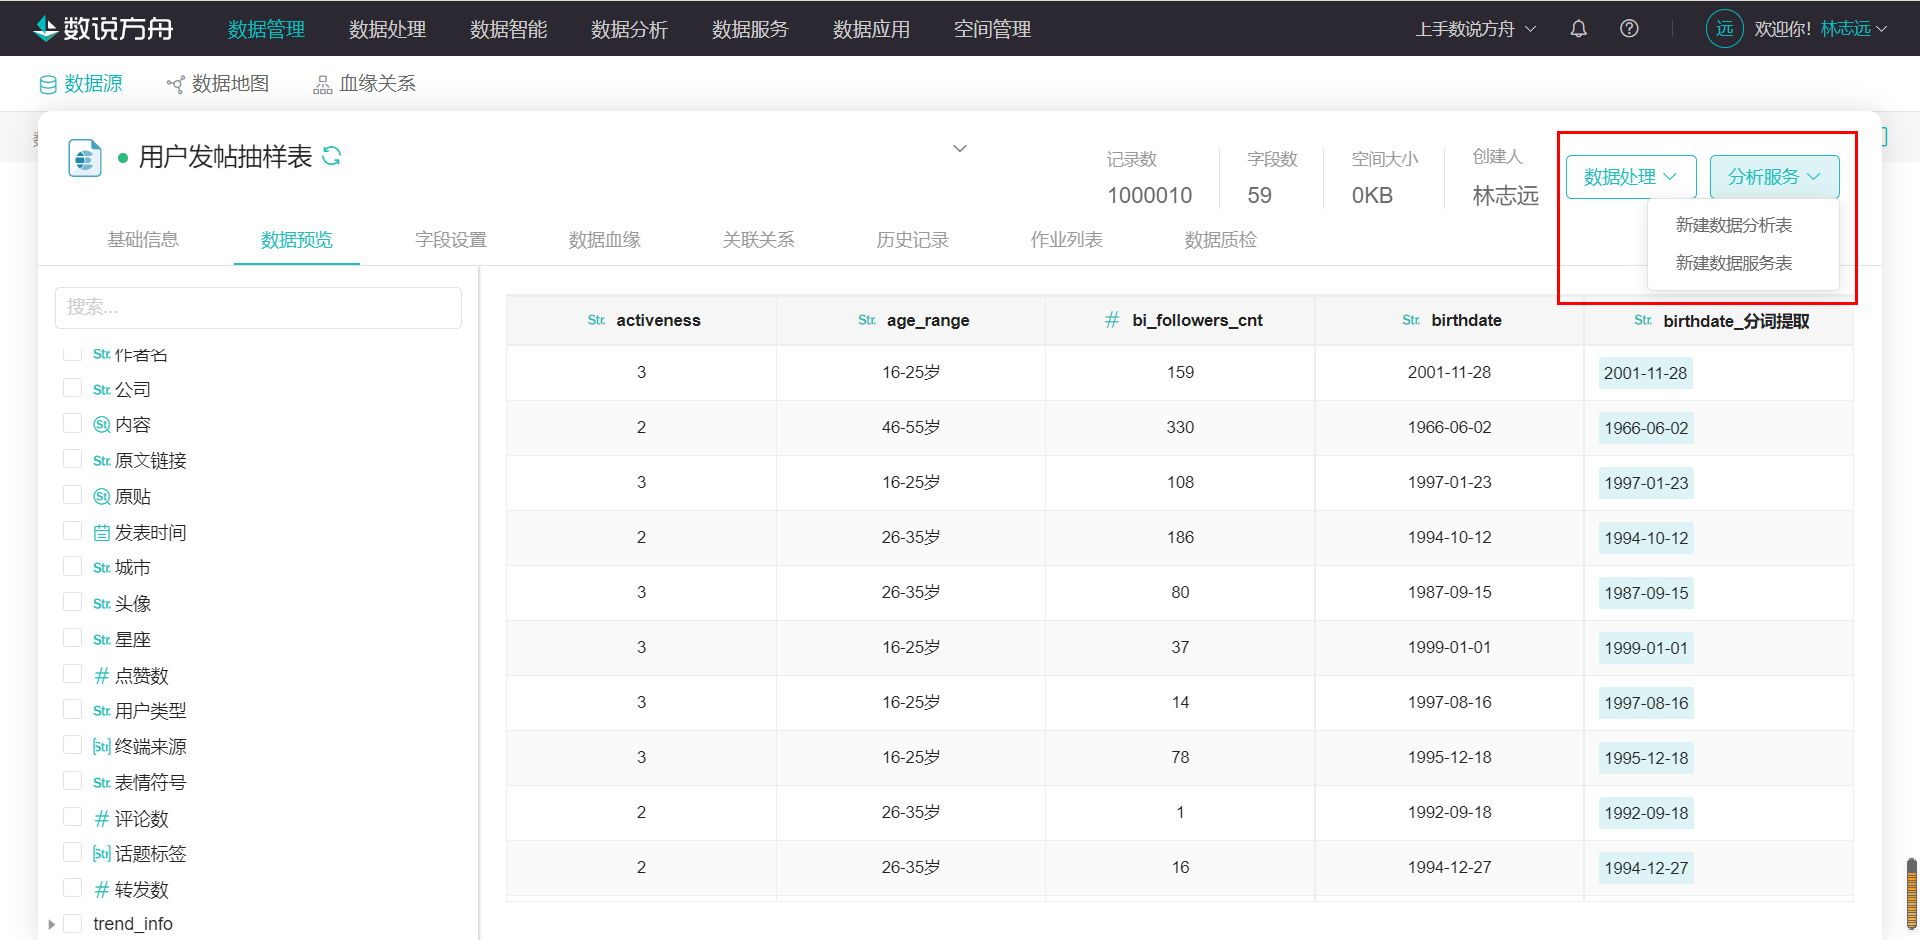
Task: Open the 林志远 user menu
Action: (1853, 29)
